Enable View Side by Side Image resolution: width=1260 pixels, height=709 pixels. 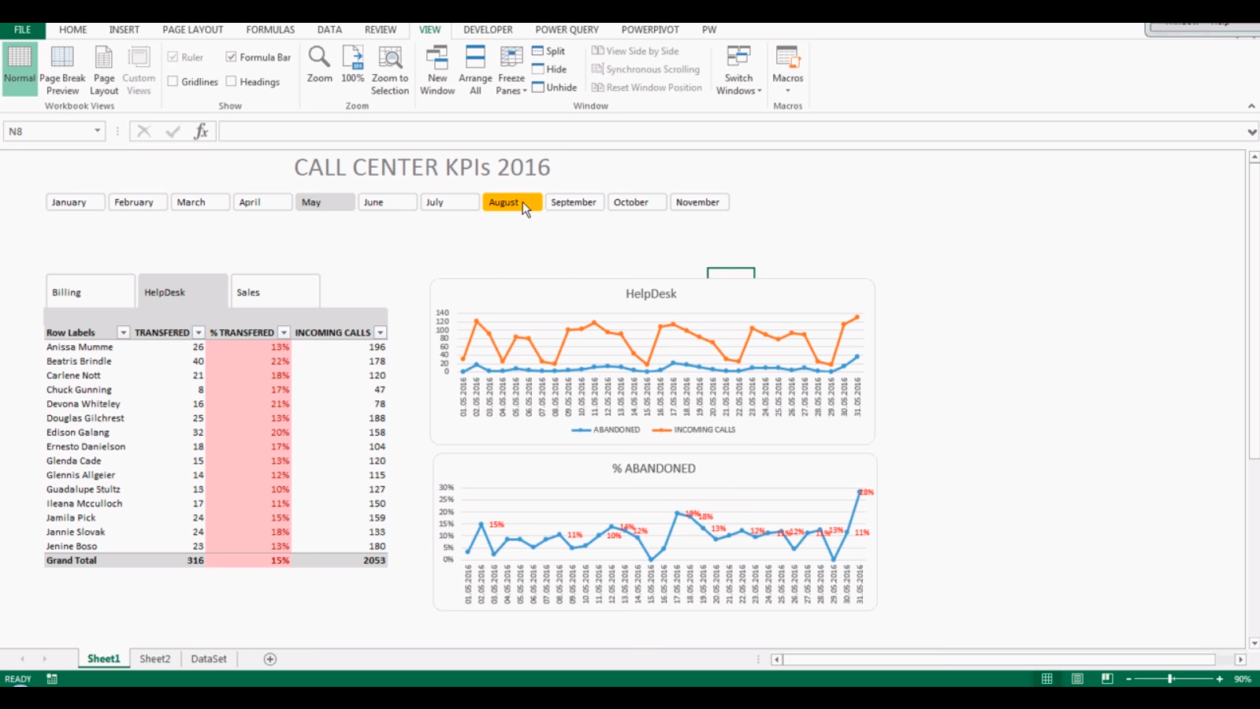(635, 51)
